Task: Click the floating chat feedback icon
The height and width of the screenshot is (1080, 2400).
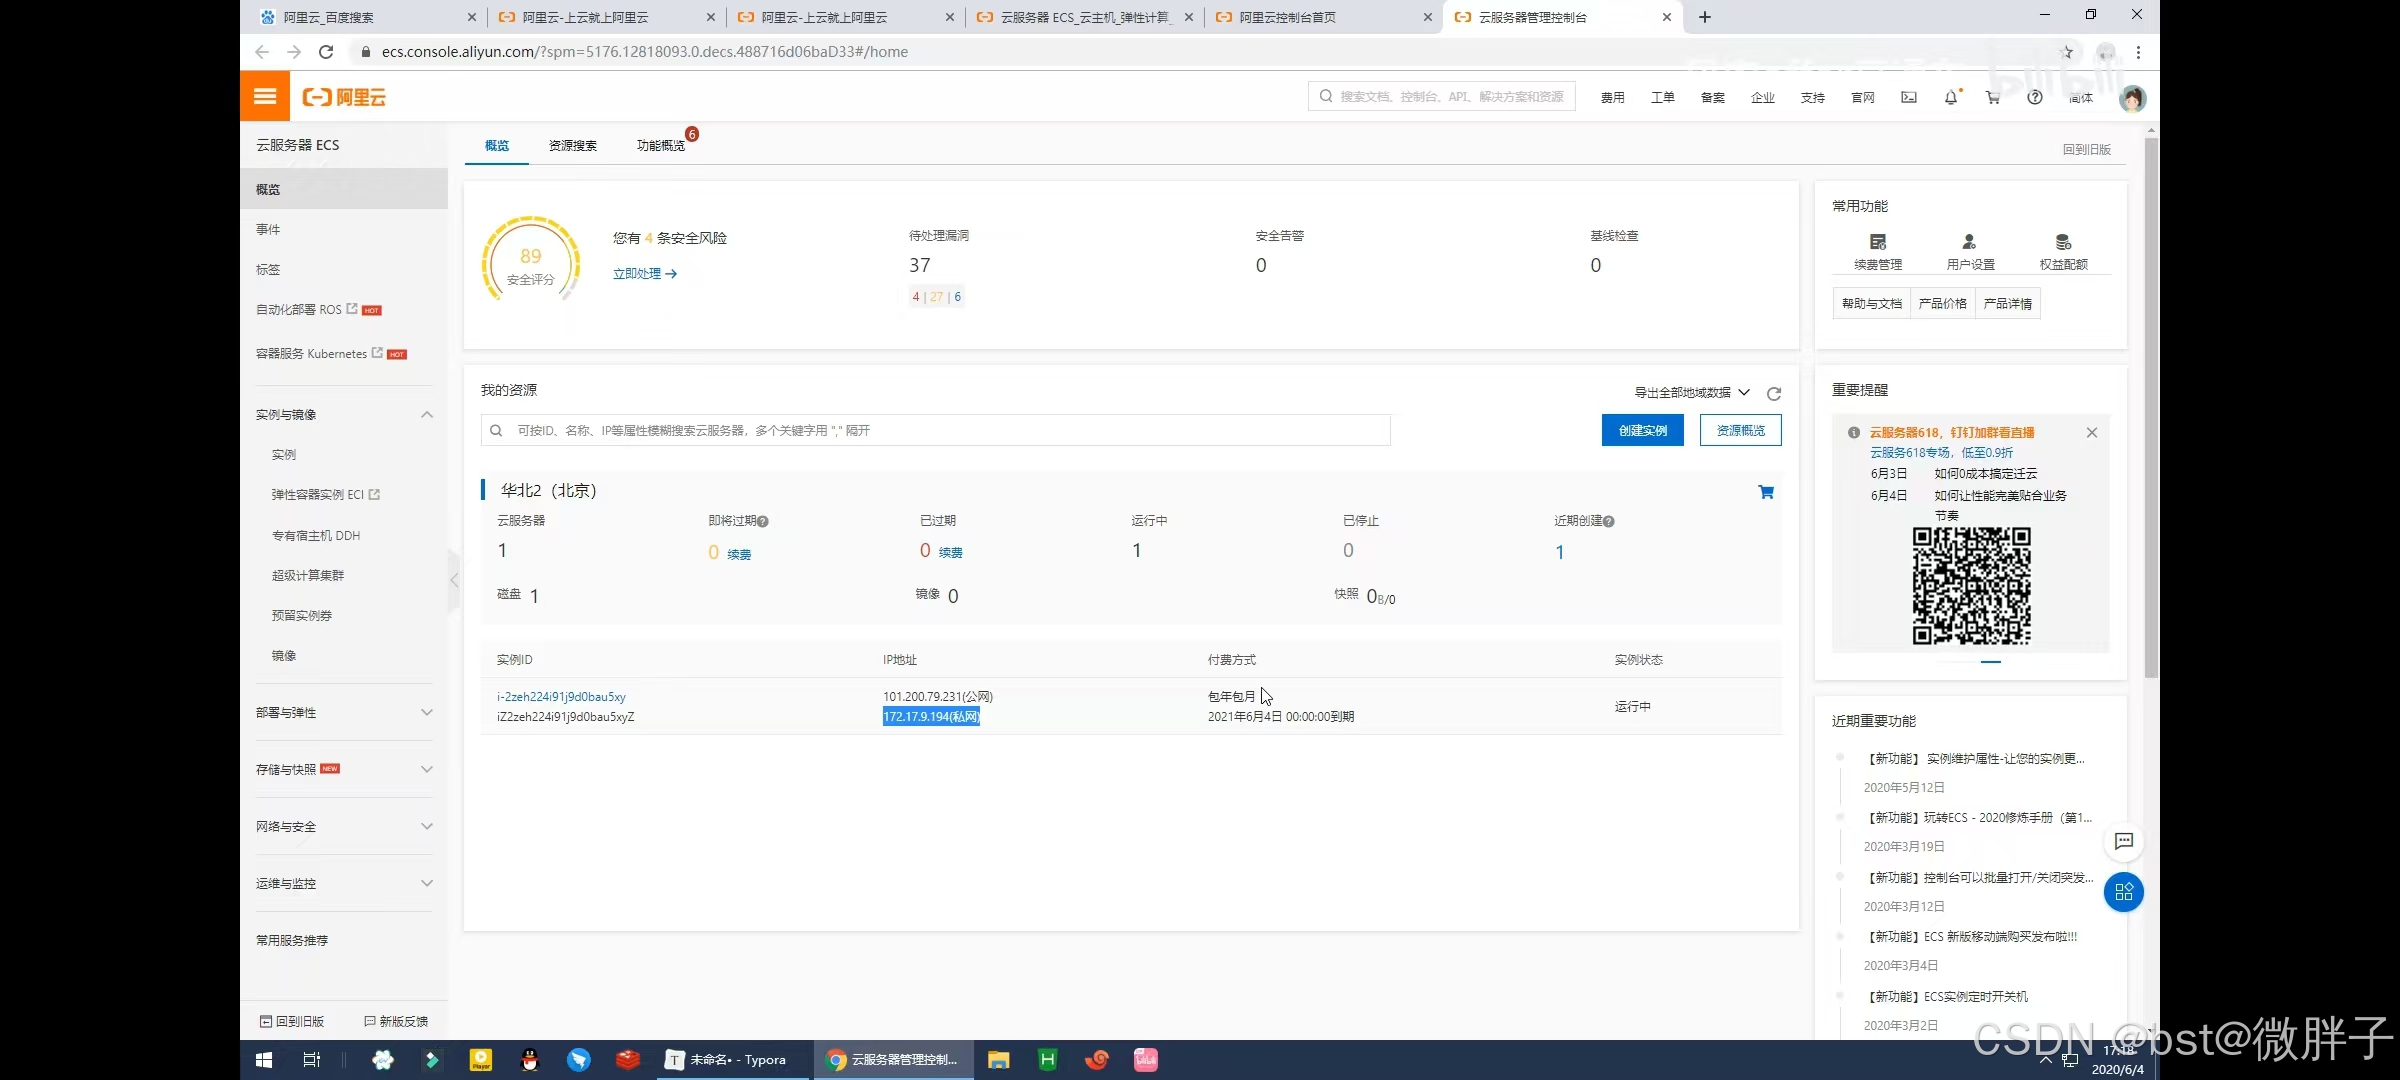Action: coord(2124,841)
